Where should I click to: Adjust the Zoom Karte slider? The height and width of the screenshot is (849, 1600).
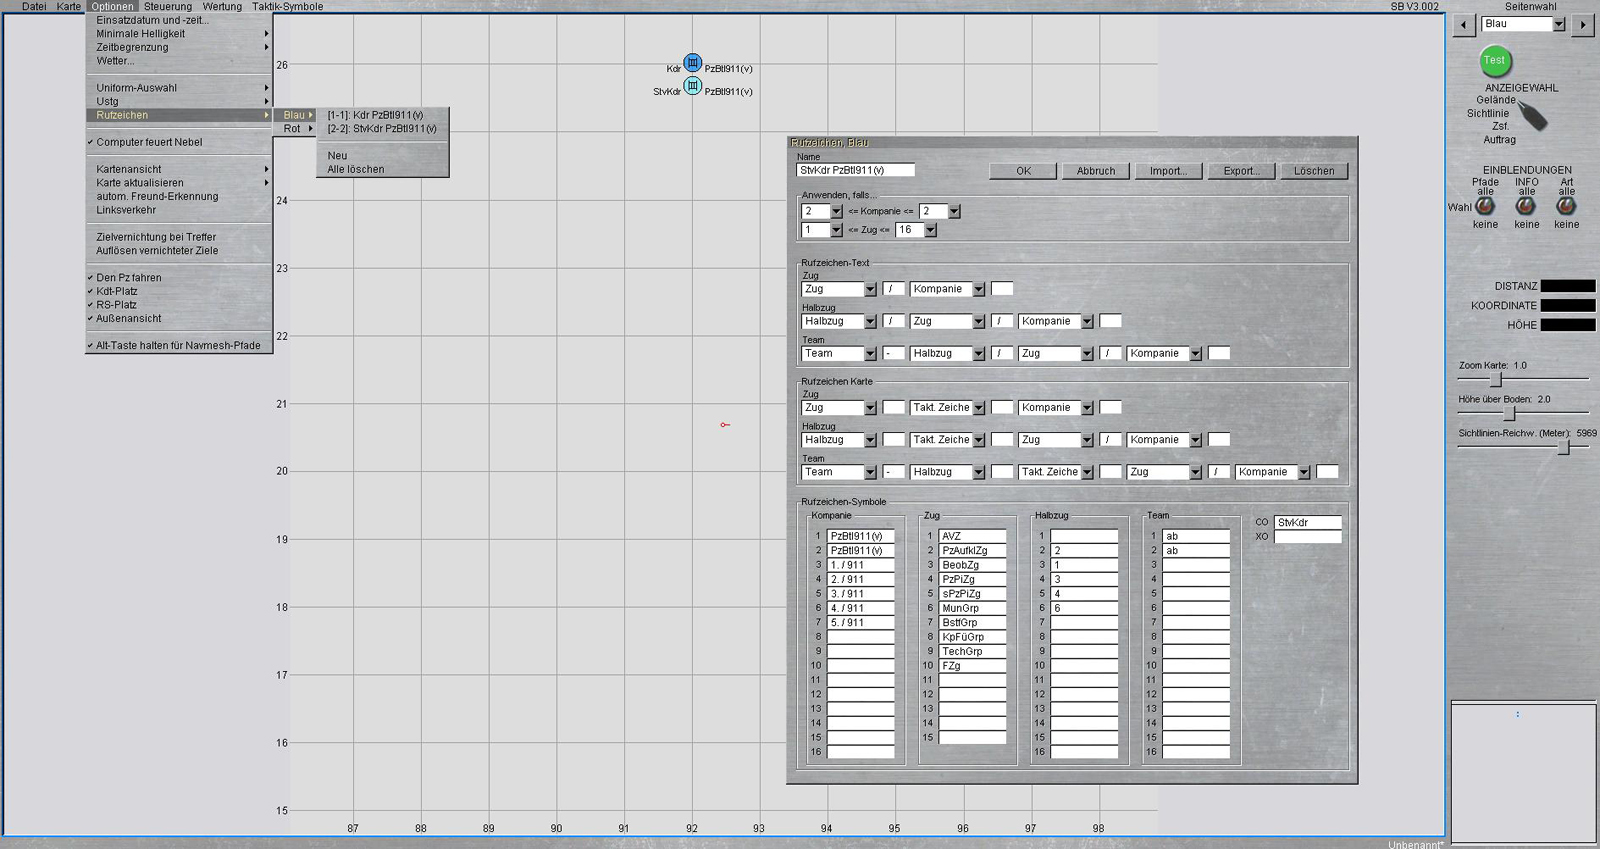(x=1496, y=380)
